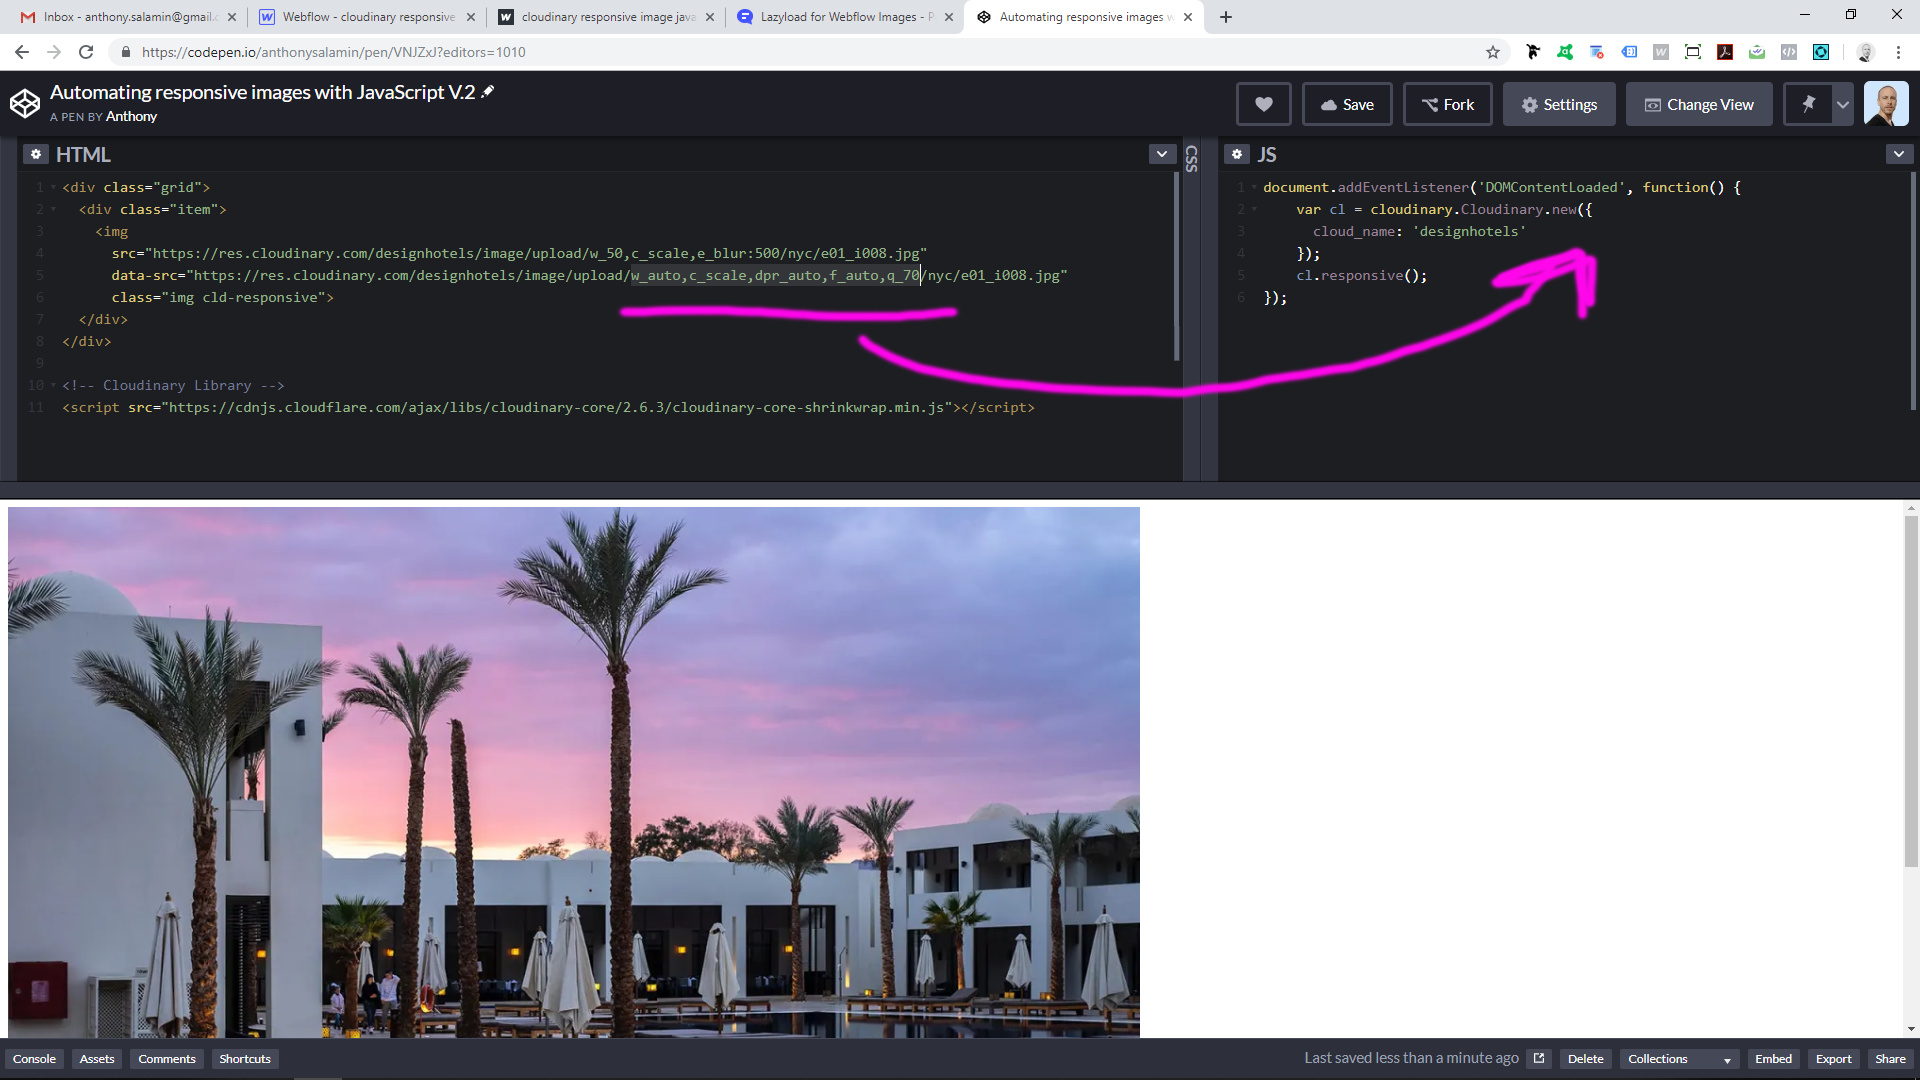This screenshot has height=1080, width=1920.
Task: Open HTML panel dropdown chevron
Action: 1161,154
